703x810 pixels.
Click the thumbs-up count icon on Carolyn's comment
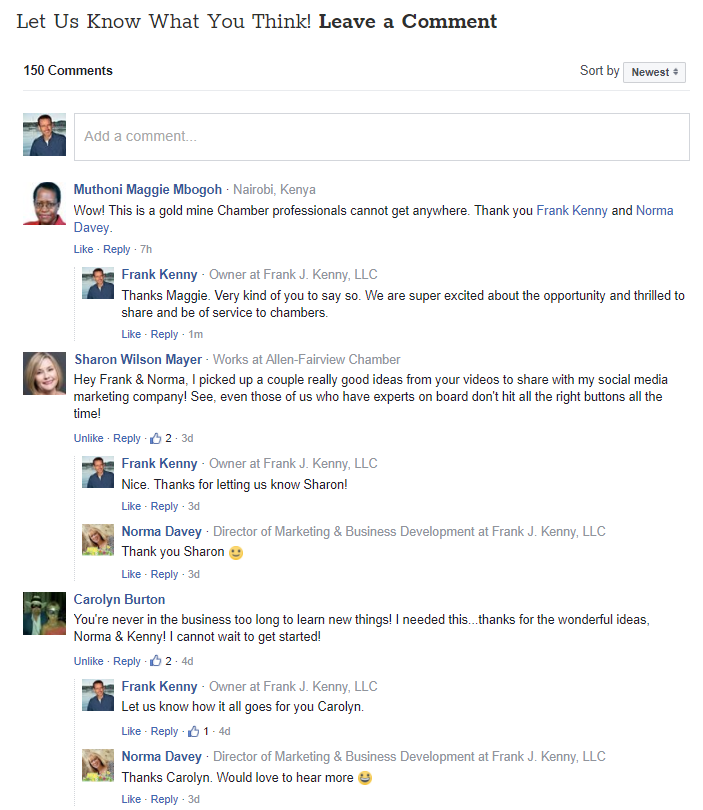coord(155,661)
